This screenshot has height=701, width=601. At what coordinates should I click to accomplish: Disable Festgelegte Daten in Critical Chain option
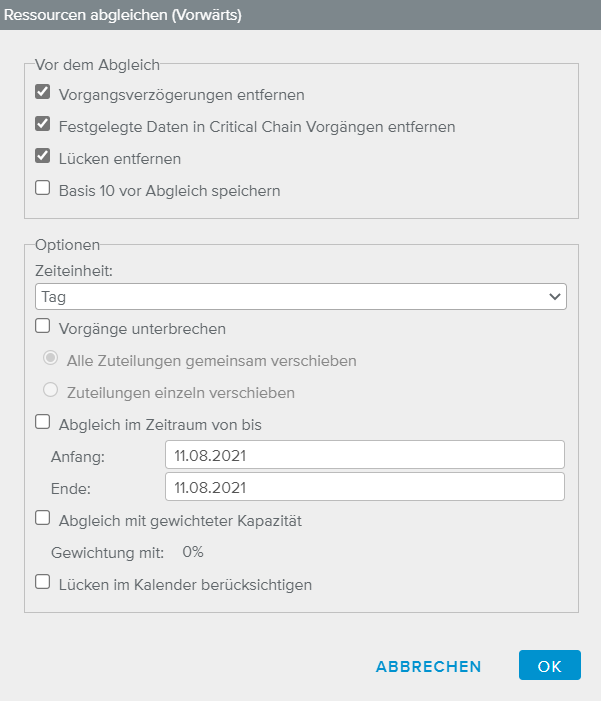pos(43,125)
